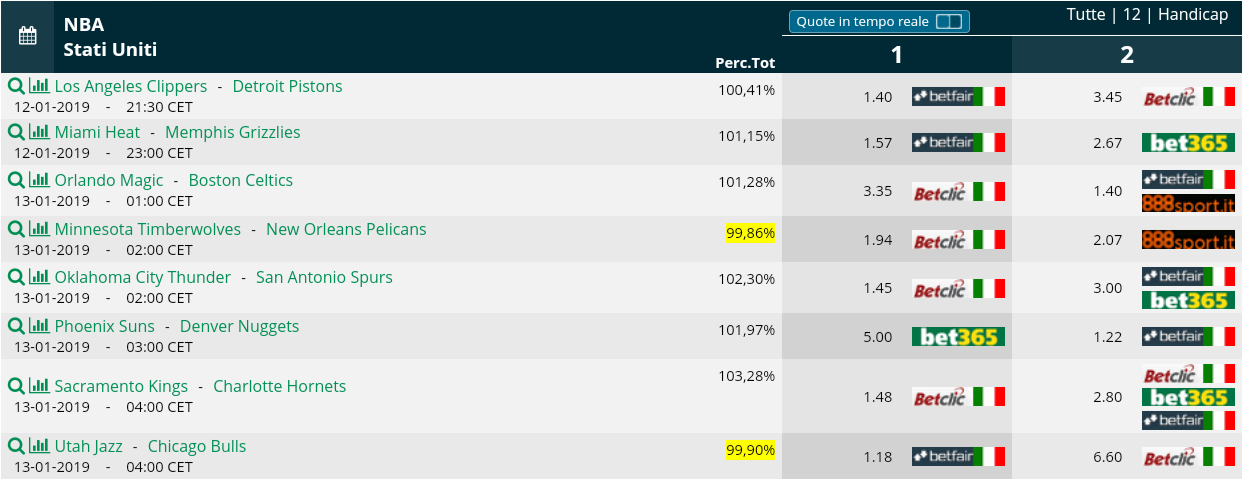
Task: Select the 12 market filter
Action: click(1132, 15)
